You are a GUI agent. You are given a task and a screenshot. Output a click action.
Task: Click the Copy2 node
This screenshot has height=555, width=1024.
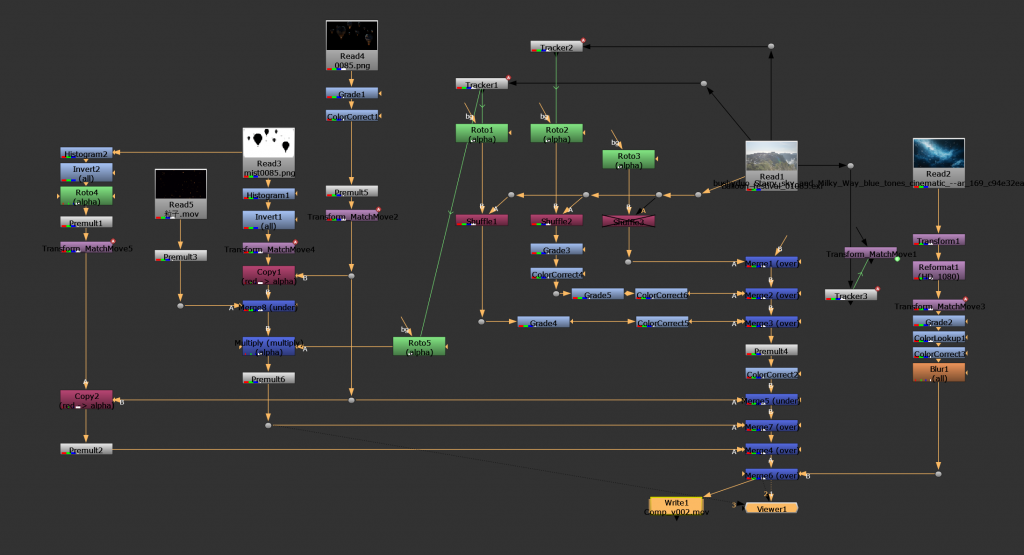pyautogui.click(x=86, y=399)
